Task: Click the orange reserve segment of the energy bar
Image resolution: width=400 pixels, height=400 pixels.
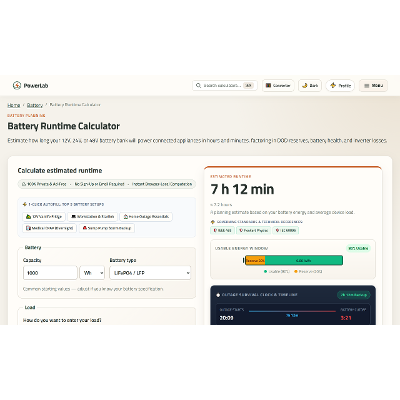Action: [255, 260]
